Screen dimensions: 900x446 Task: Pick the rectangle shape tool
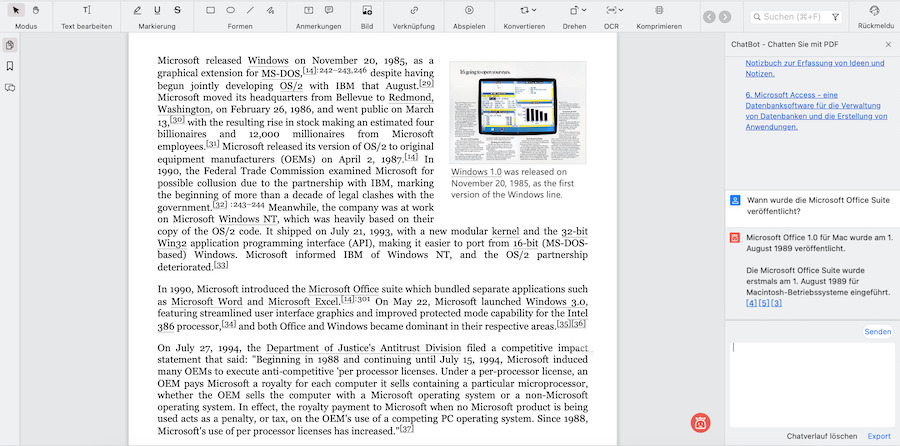pos(211,10)
